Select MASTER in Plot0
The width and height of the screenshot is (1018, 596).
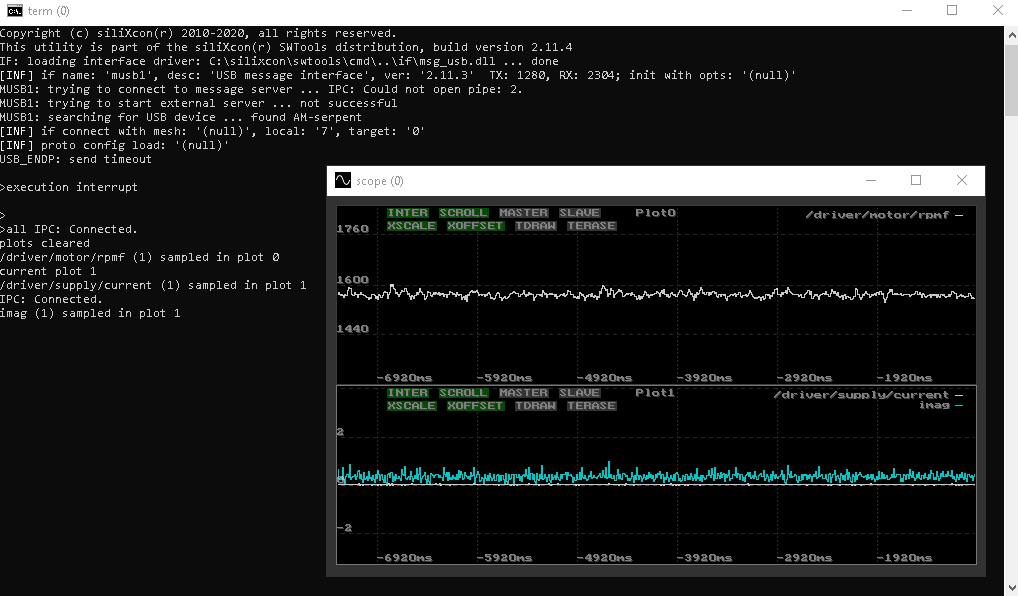[x=523, y=213]
